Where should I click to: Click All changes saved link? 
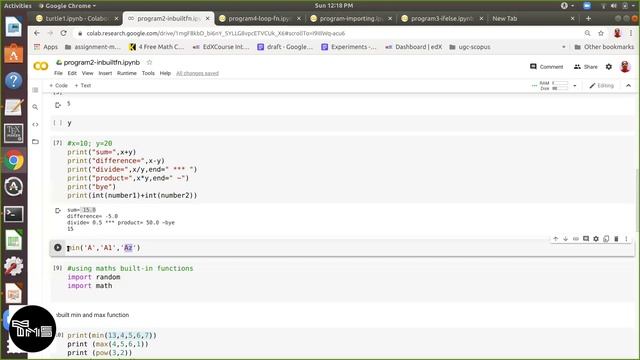(x=197, y=73)
